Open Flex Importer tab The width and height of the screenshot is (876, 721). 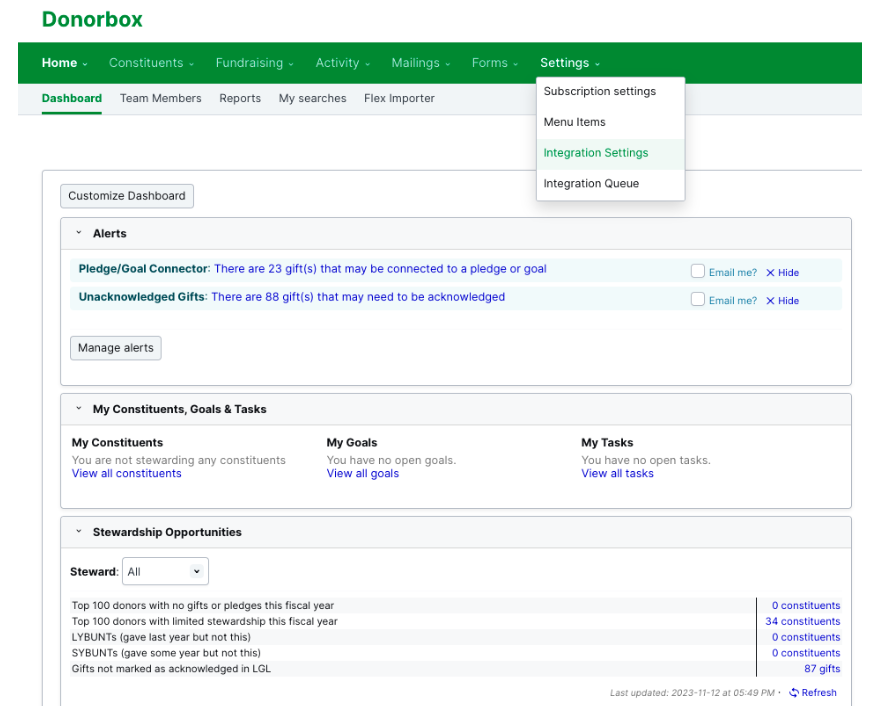click(399, 98)
